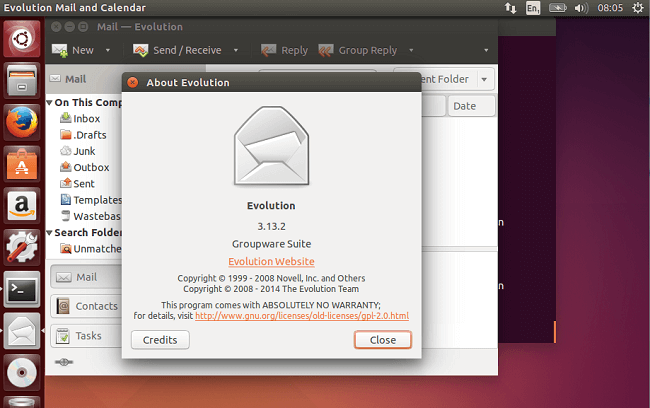Open the Evolution Website link
650x408 pixels.
pos(272,262)
